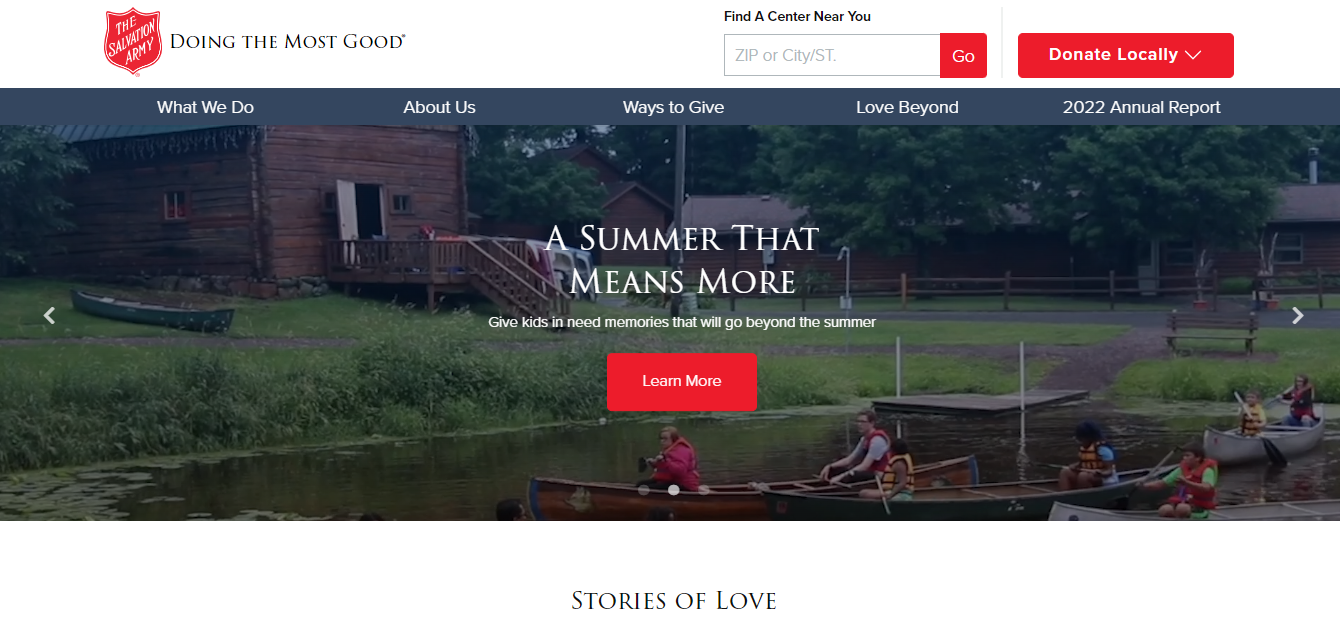
Task: Click the Go search button
Action: pos(963,56)
